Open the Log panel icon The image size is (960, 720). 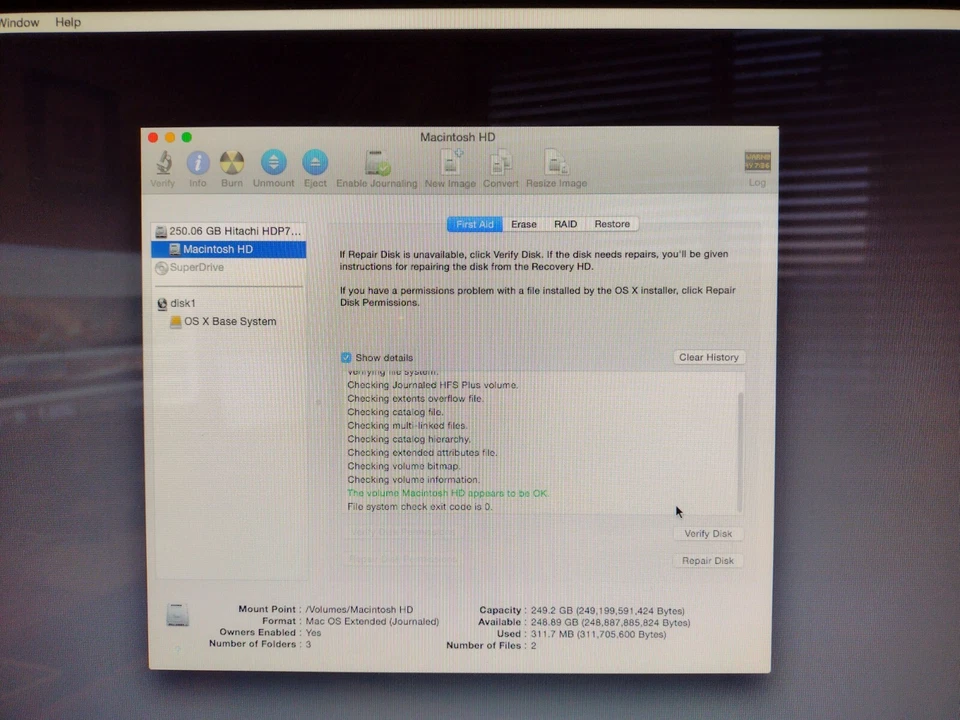pos(757,164)
